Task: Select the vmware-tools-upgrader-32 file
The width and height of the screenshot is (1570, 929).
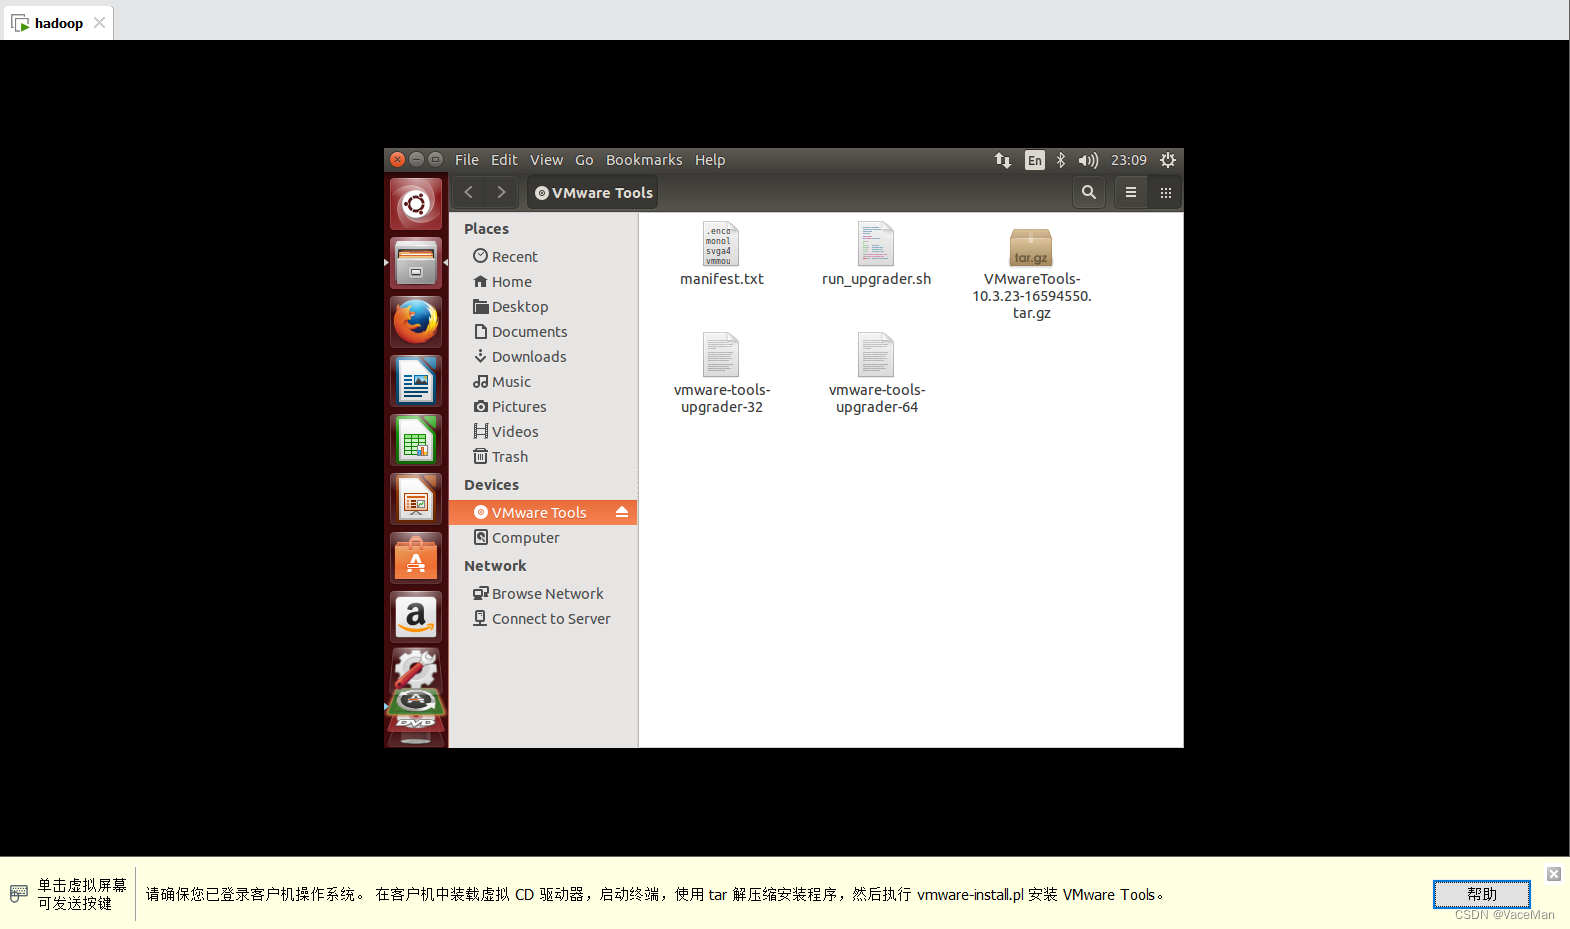Action: tap(721, 373)
